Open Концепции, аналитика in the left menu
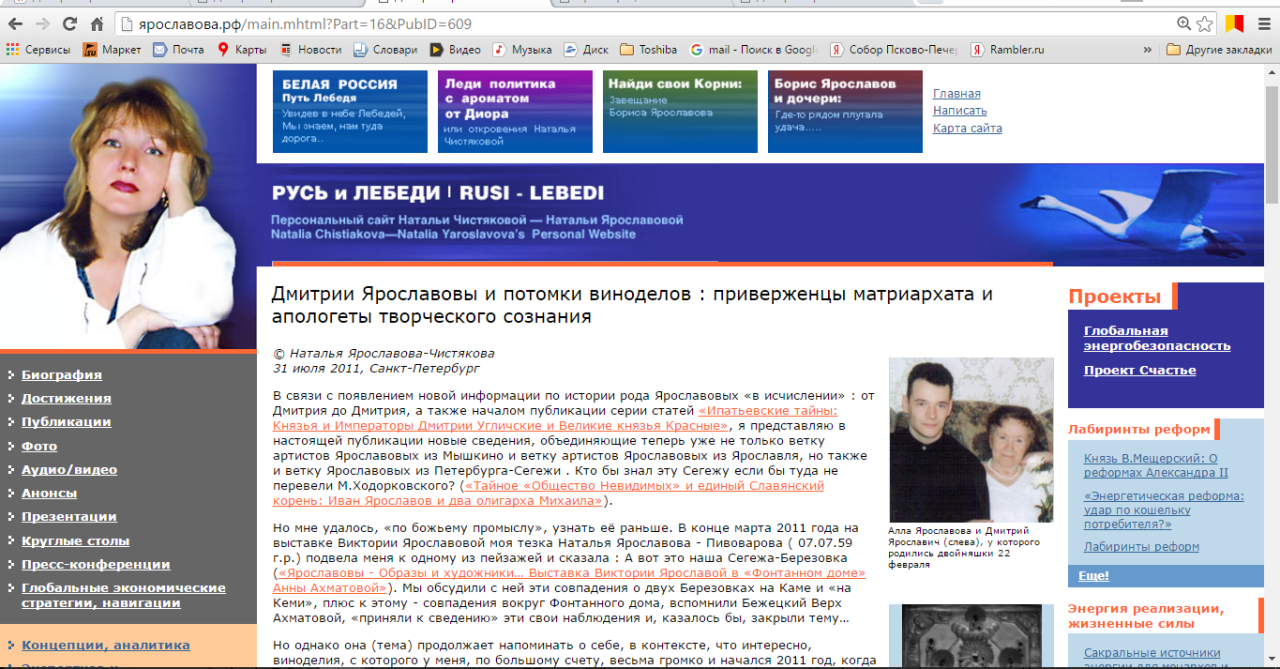Screen dimensions: 1280x669 [x=106, y=645]
